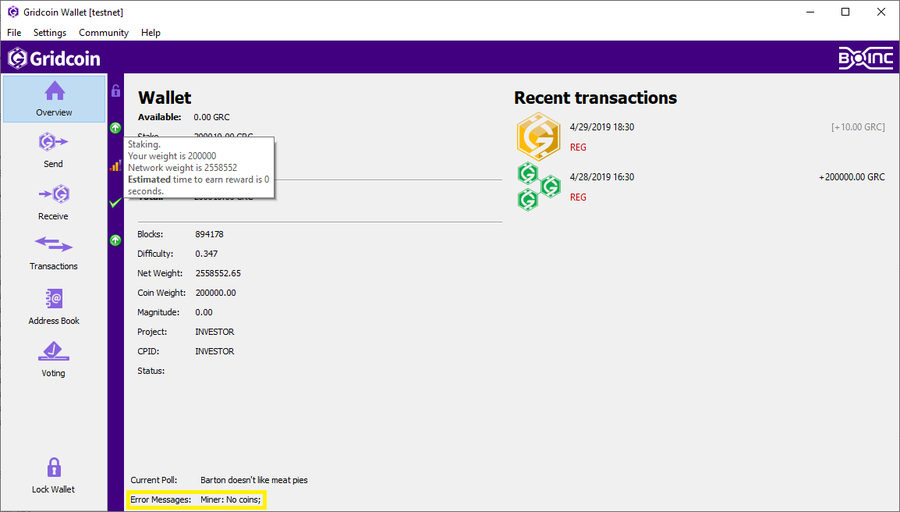Minimize the Gridcoin Wallet window
This screenshot has height=512, width=900.
[810, 12]
